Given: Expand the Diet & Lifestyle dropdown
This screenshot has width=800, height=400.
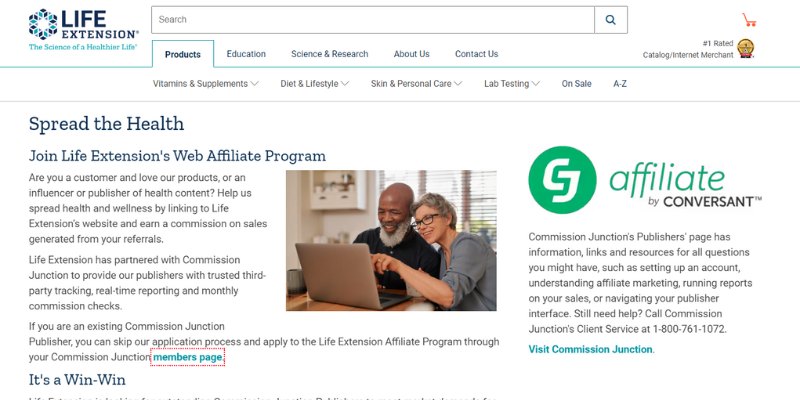Looking at the screenshot, I should coord(314,84).
